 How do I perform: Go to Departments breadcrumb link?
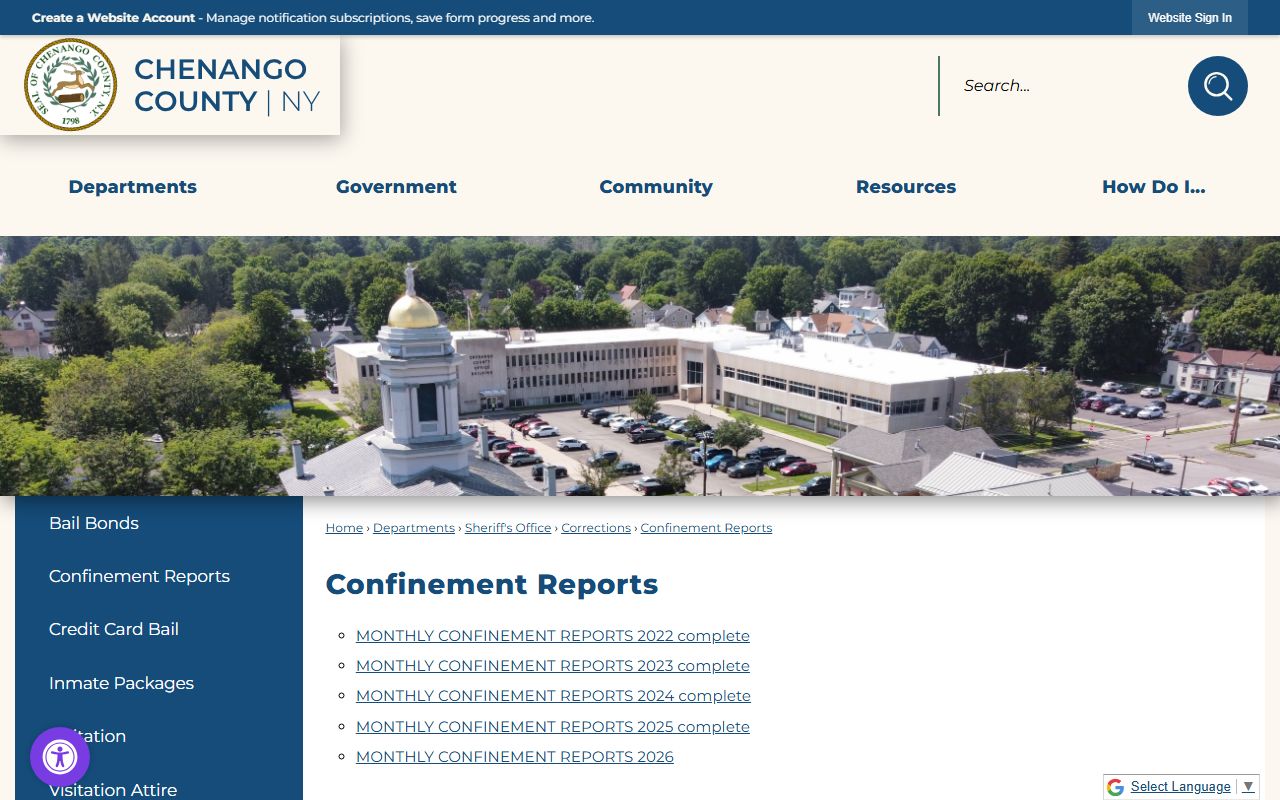coord(414,528)
